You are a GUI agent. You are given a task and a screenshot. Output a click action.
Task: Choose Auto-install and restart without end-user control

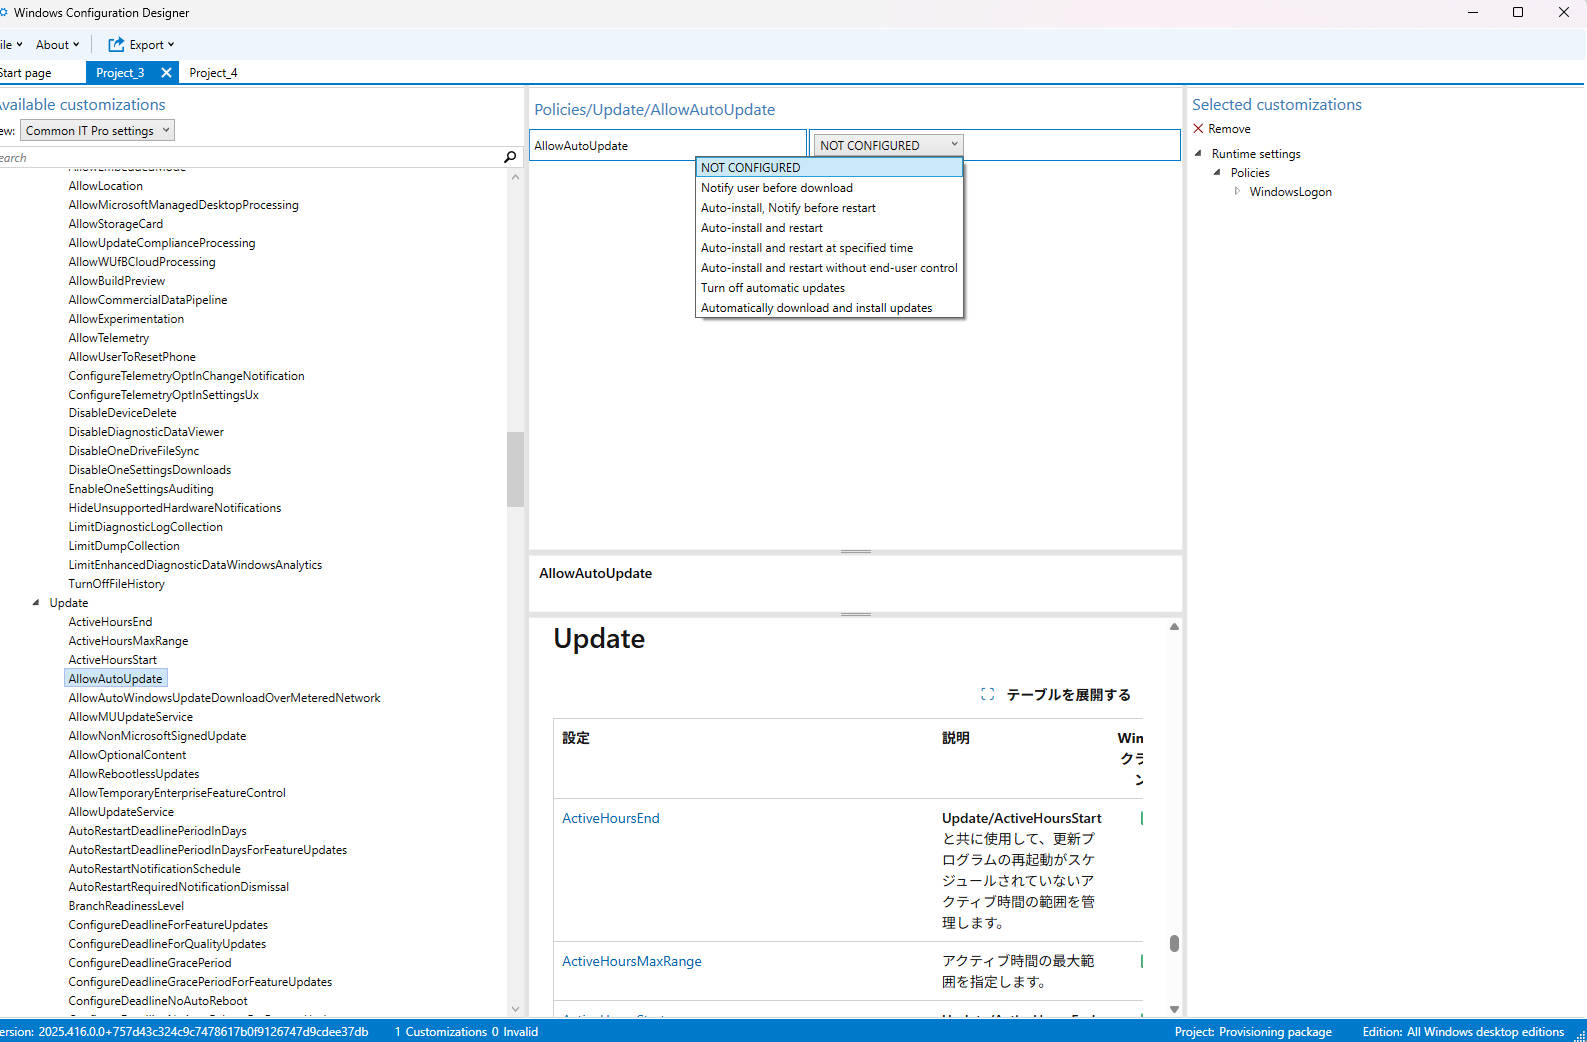point(829,268)
